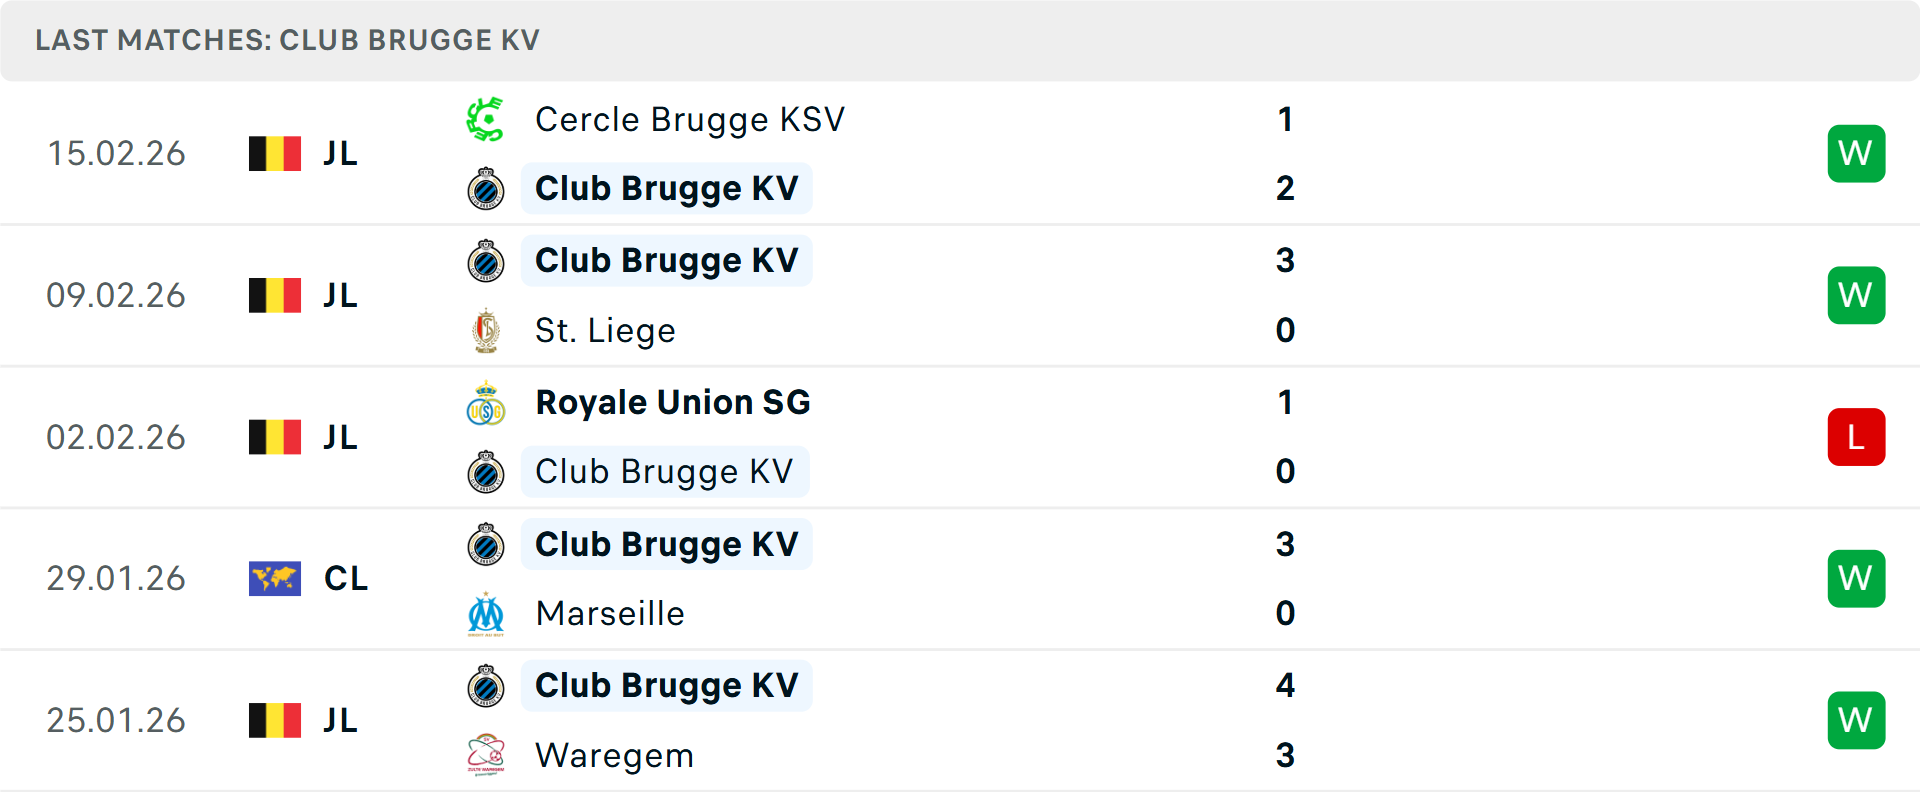Viewport: 1920px width, 792px height.
Task: Select the LAST MATCHES: CLUB BRUGGE KV header
Action: 287,40
